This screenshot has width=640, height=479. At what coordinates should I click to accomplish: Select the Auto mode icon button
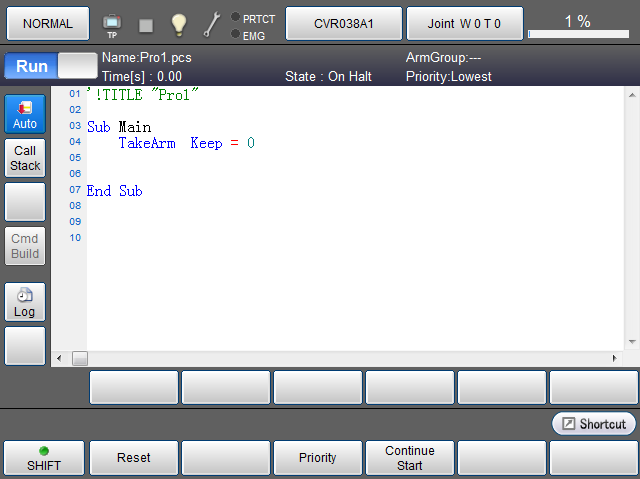pyautogui.click(x=25, y=115)
